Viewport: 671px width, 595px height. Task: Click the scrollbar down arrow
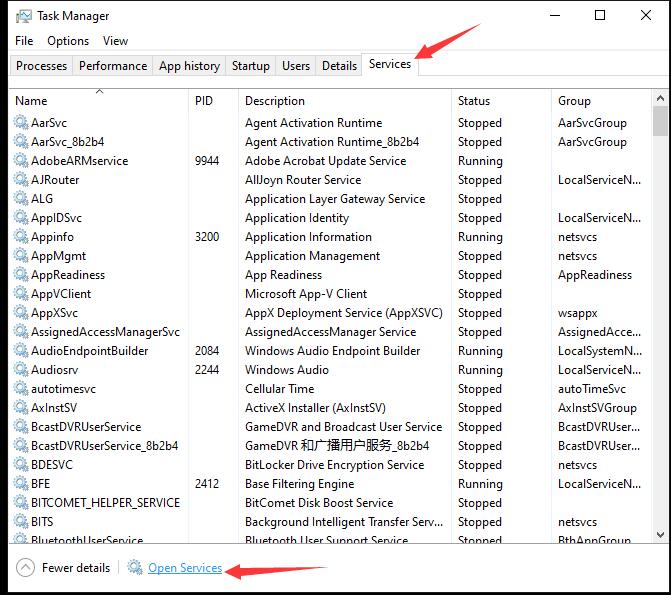[660, 535]
